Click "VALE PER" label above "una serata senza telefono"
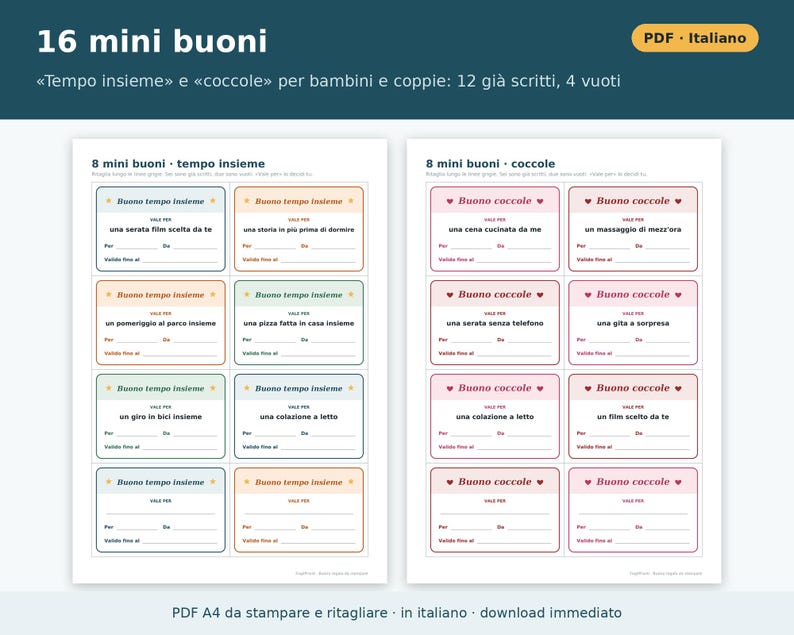794x635 pixels. click(x=495, y=313)
